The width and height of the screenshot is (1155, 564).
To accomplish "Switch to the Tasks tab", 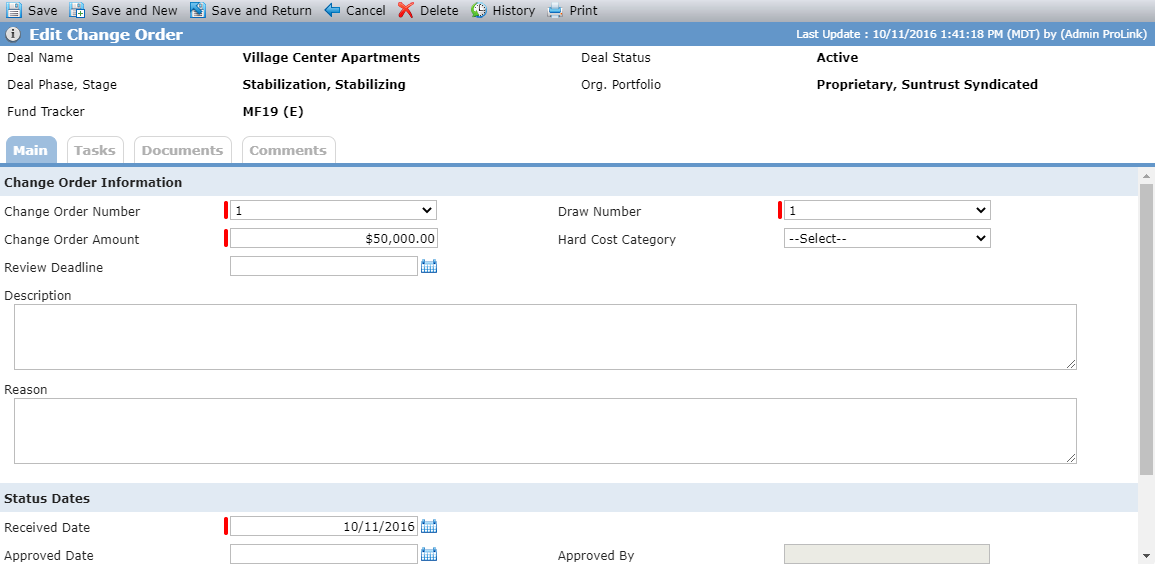I will (x=95, y=150).
